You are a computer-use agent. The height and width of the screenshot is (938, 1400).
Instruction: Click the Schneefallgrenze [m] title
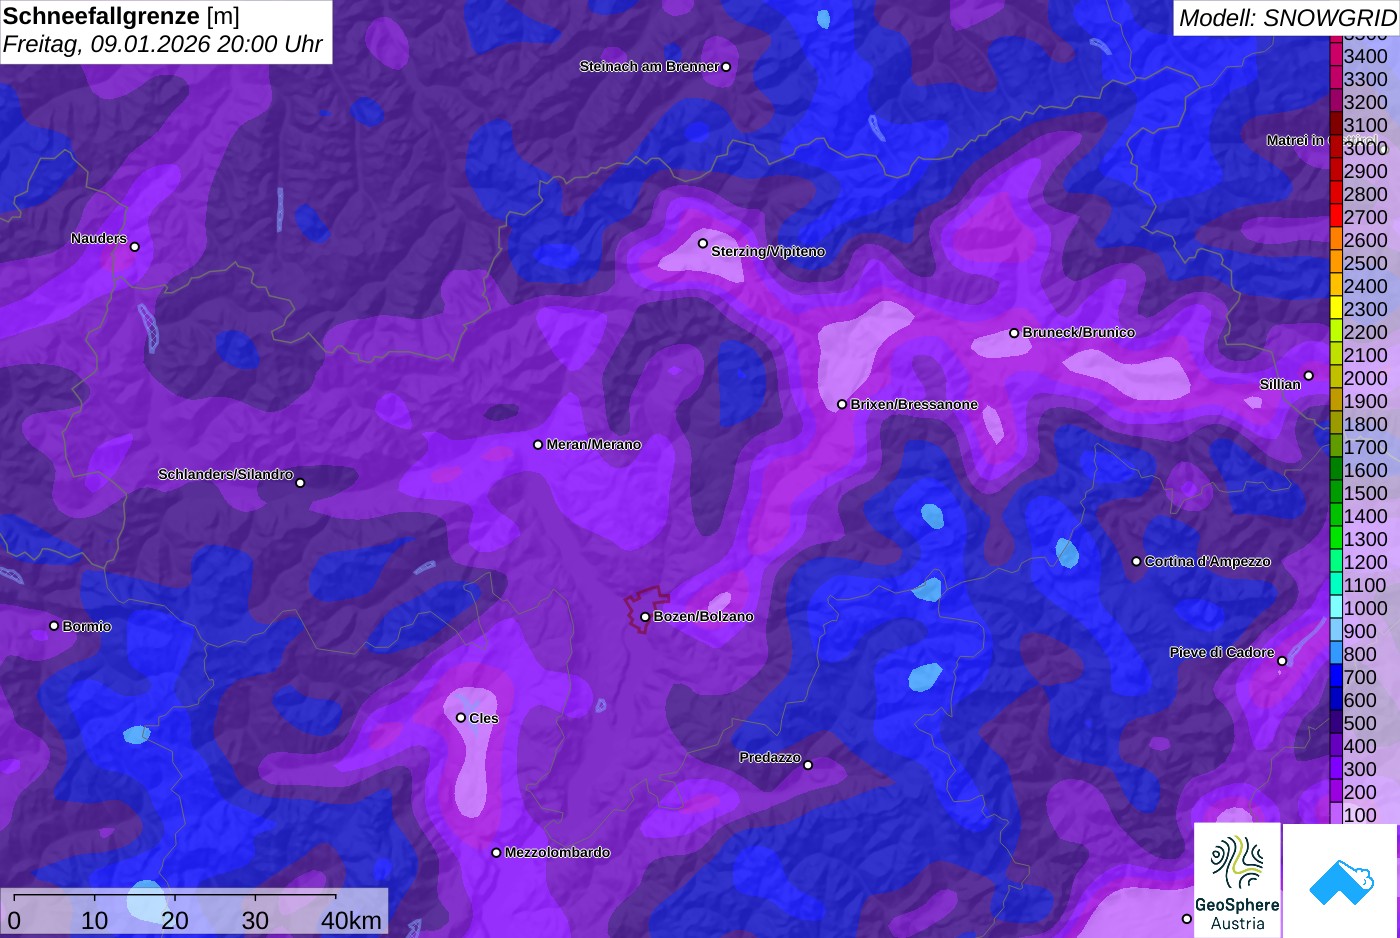(x=121, y=16)
